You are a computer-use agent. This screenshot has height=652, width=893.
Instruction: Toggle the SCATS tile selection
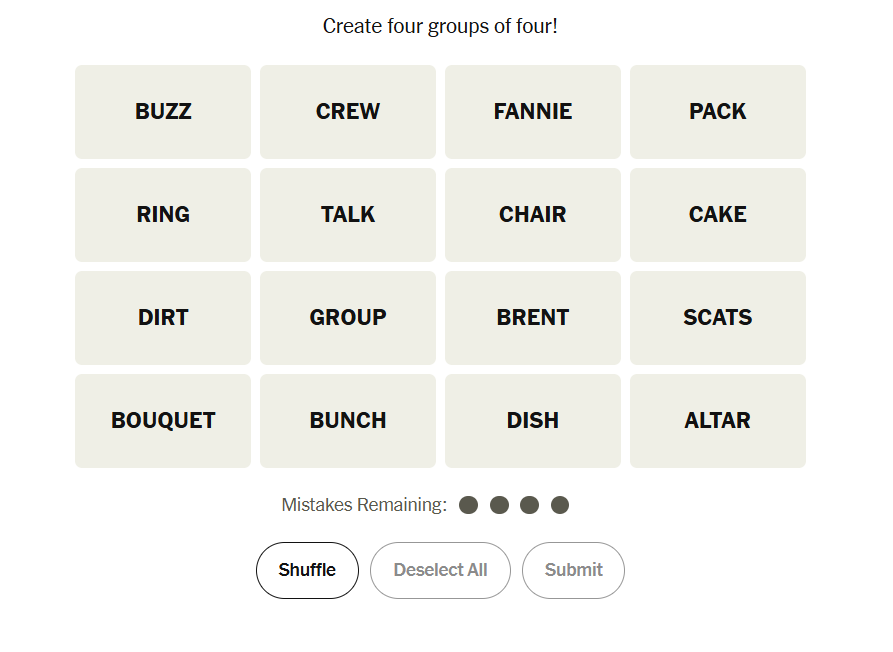point(718,318)
